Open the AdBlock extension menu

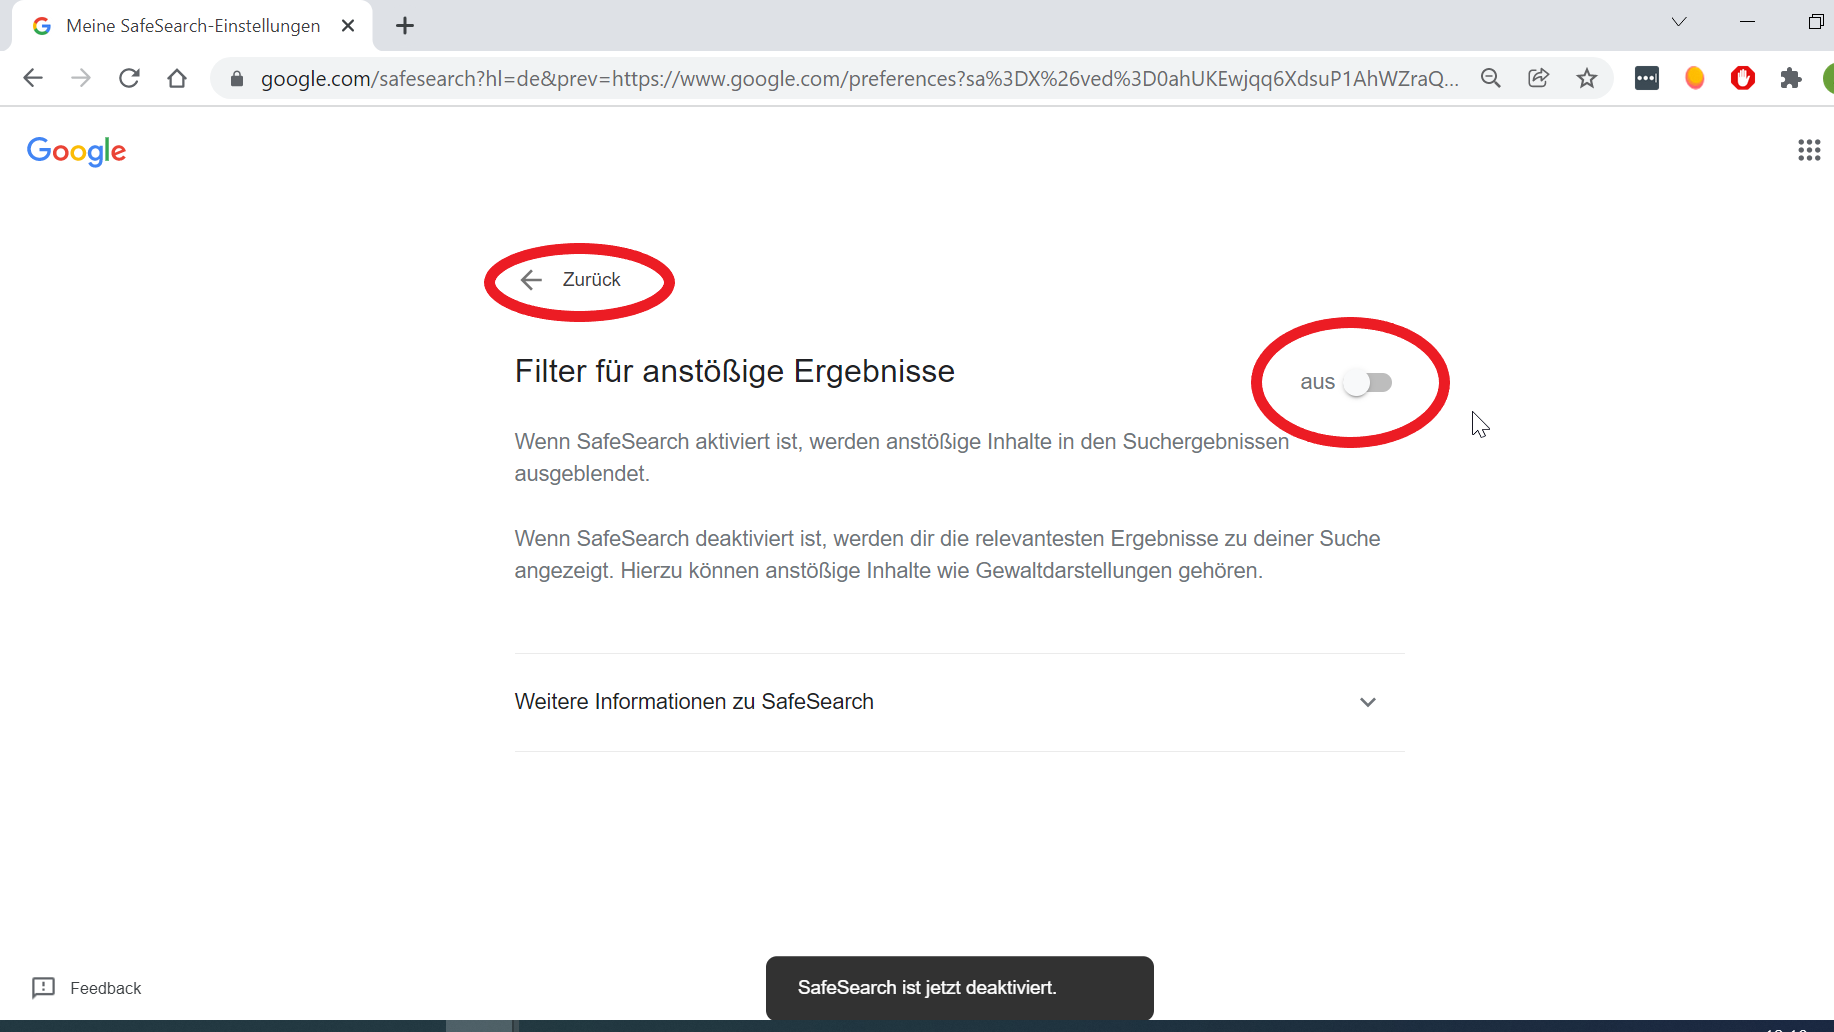(x=1743, y=78)
